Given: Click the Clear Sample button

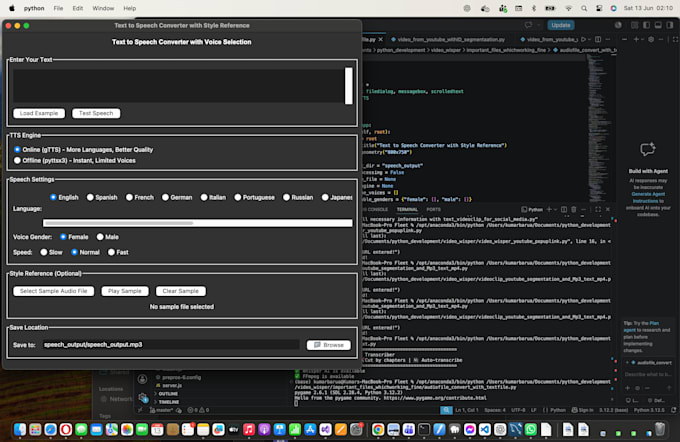Looking at the screenshot, I should pyautogui.click(x=180, y=291).
